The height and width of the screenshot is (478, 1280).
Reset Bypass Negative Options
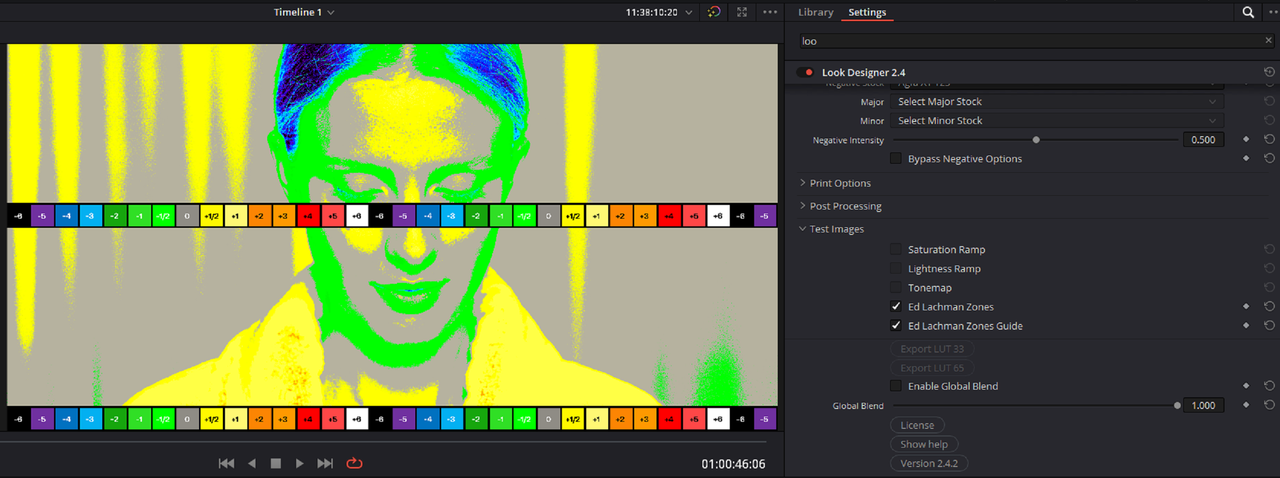point(1269,158)
